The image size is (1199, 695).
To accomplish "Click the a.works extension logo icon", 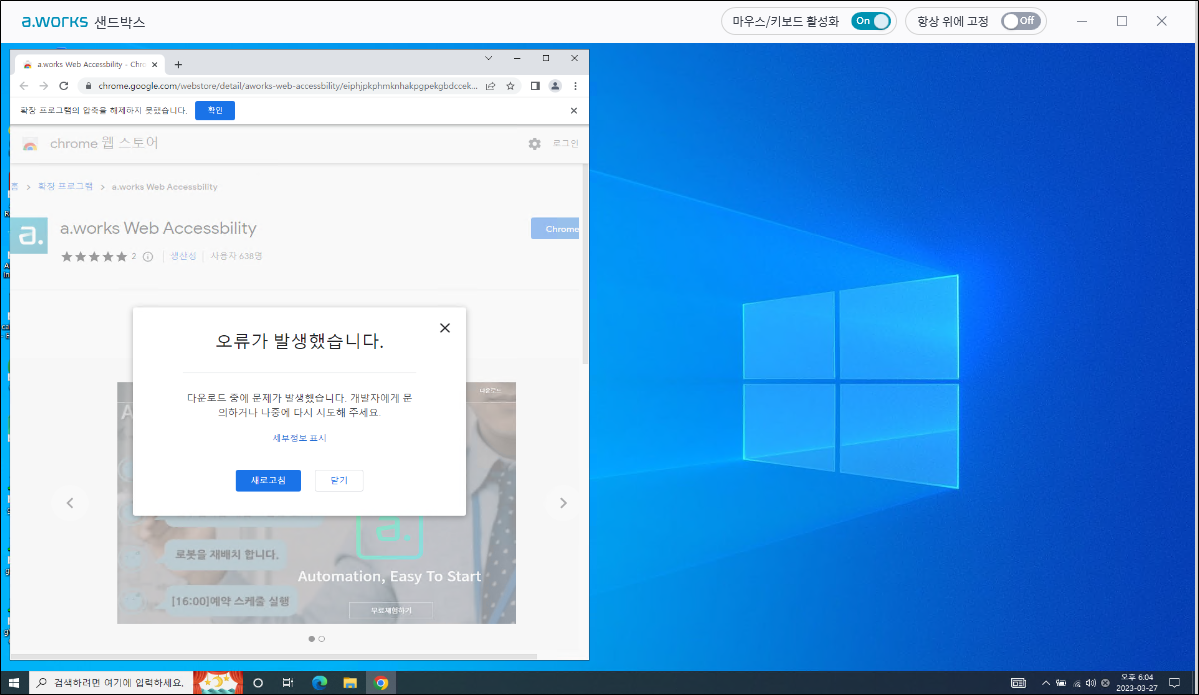I will click(x=29, y=235).
